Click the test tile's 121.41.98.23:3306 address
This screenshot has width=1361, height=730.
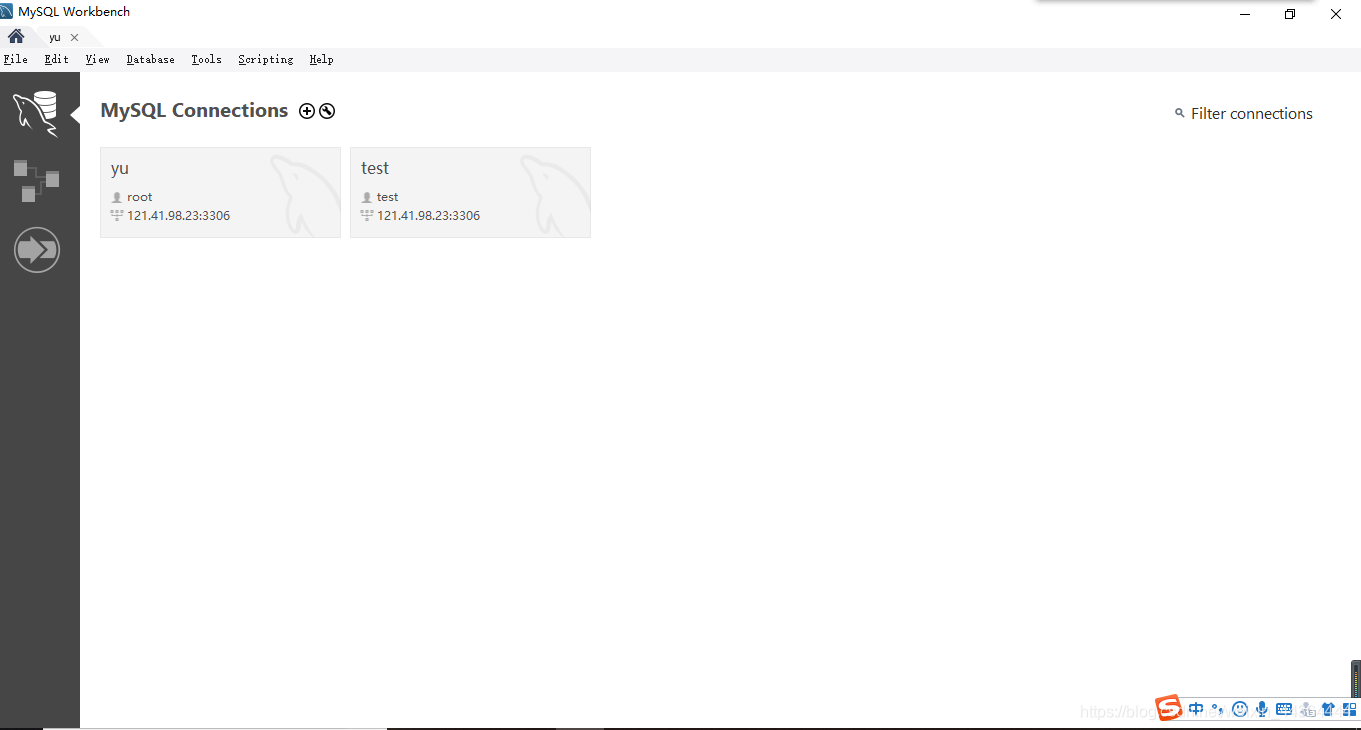pyautogui.click(x=428, y=216)
